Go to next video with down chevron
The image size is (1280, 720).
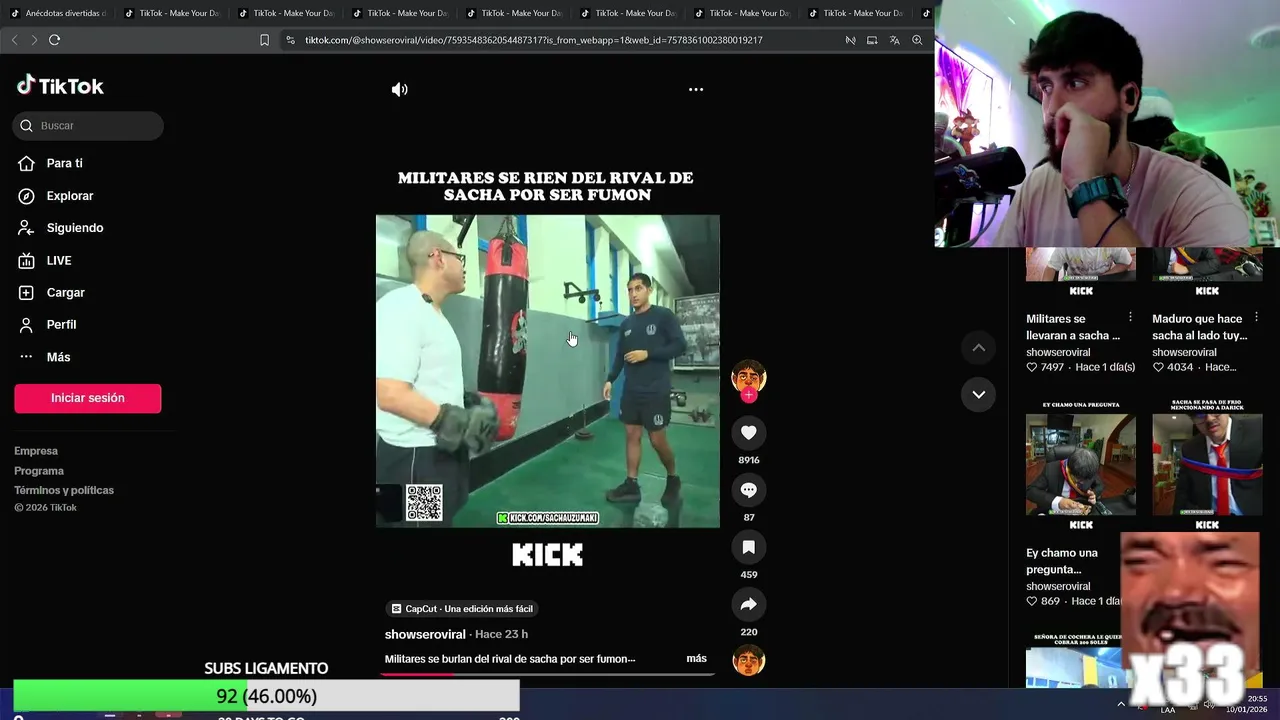tap(979, 394)
